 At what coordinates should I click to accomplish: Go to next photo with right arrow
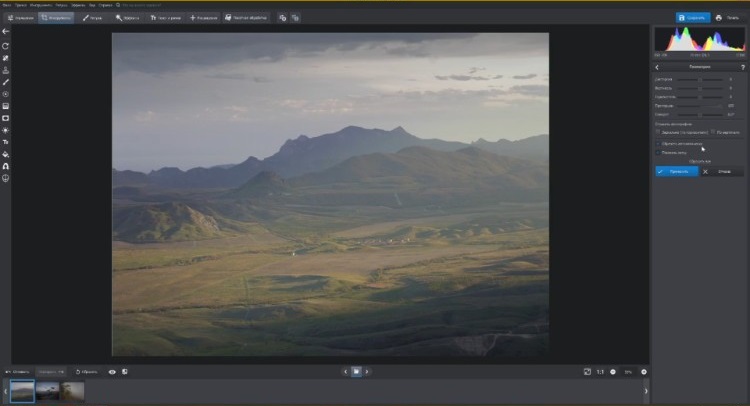click(x=367, y=372)
